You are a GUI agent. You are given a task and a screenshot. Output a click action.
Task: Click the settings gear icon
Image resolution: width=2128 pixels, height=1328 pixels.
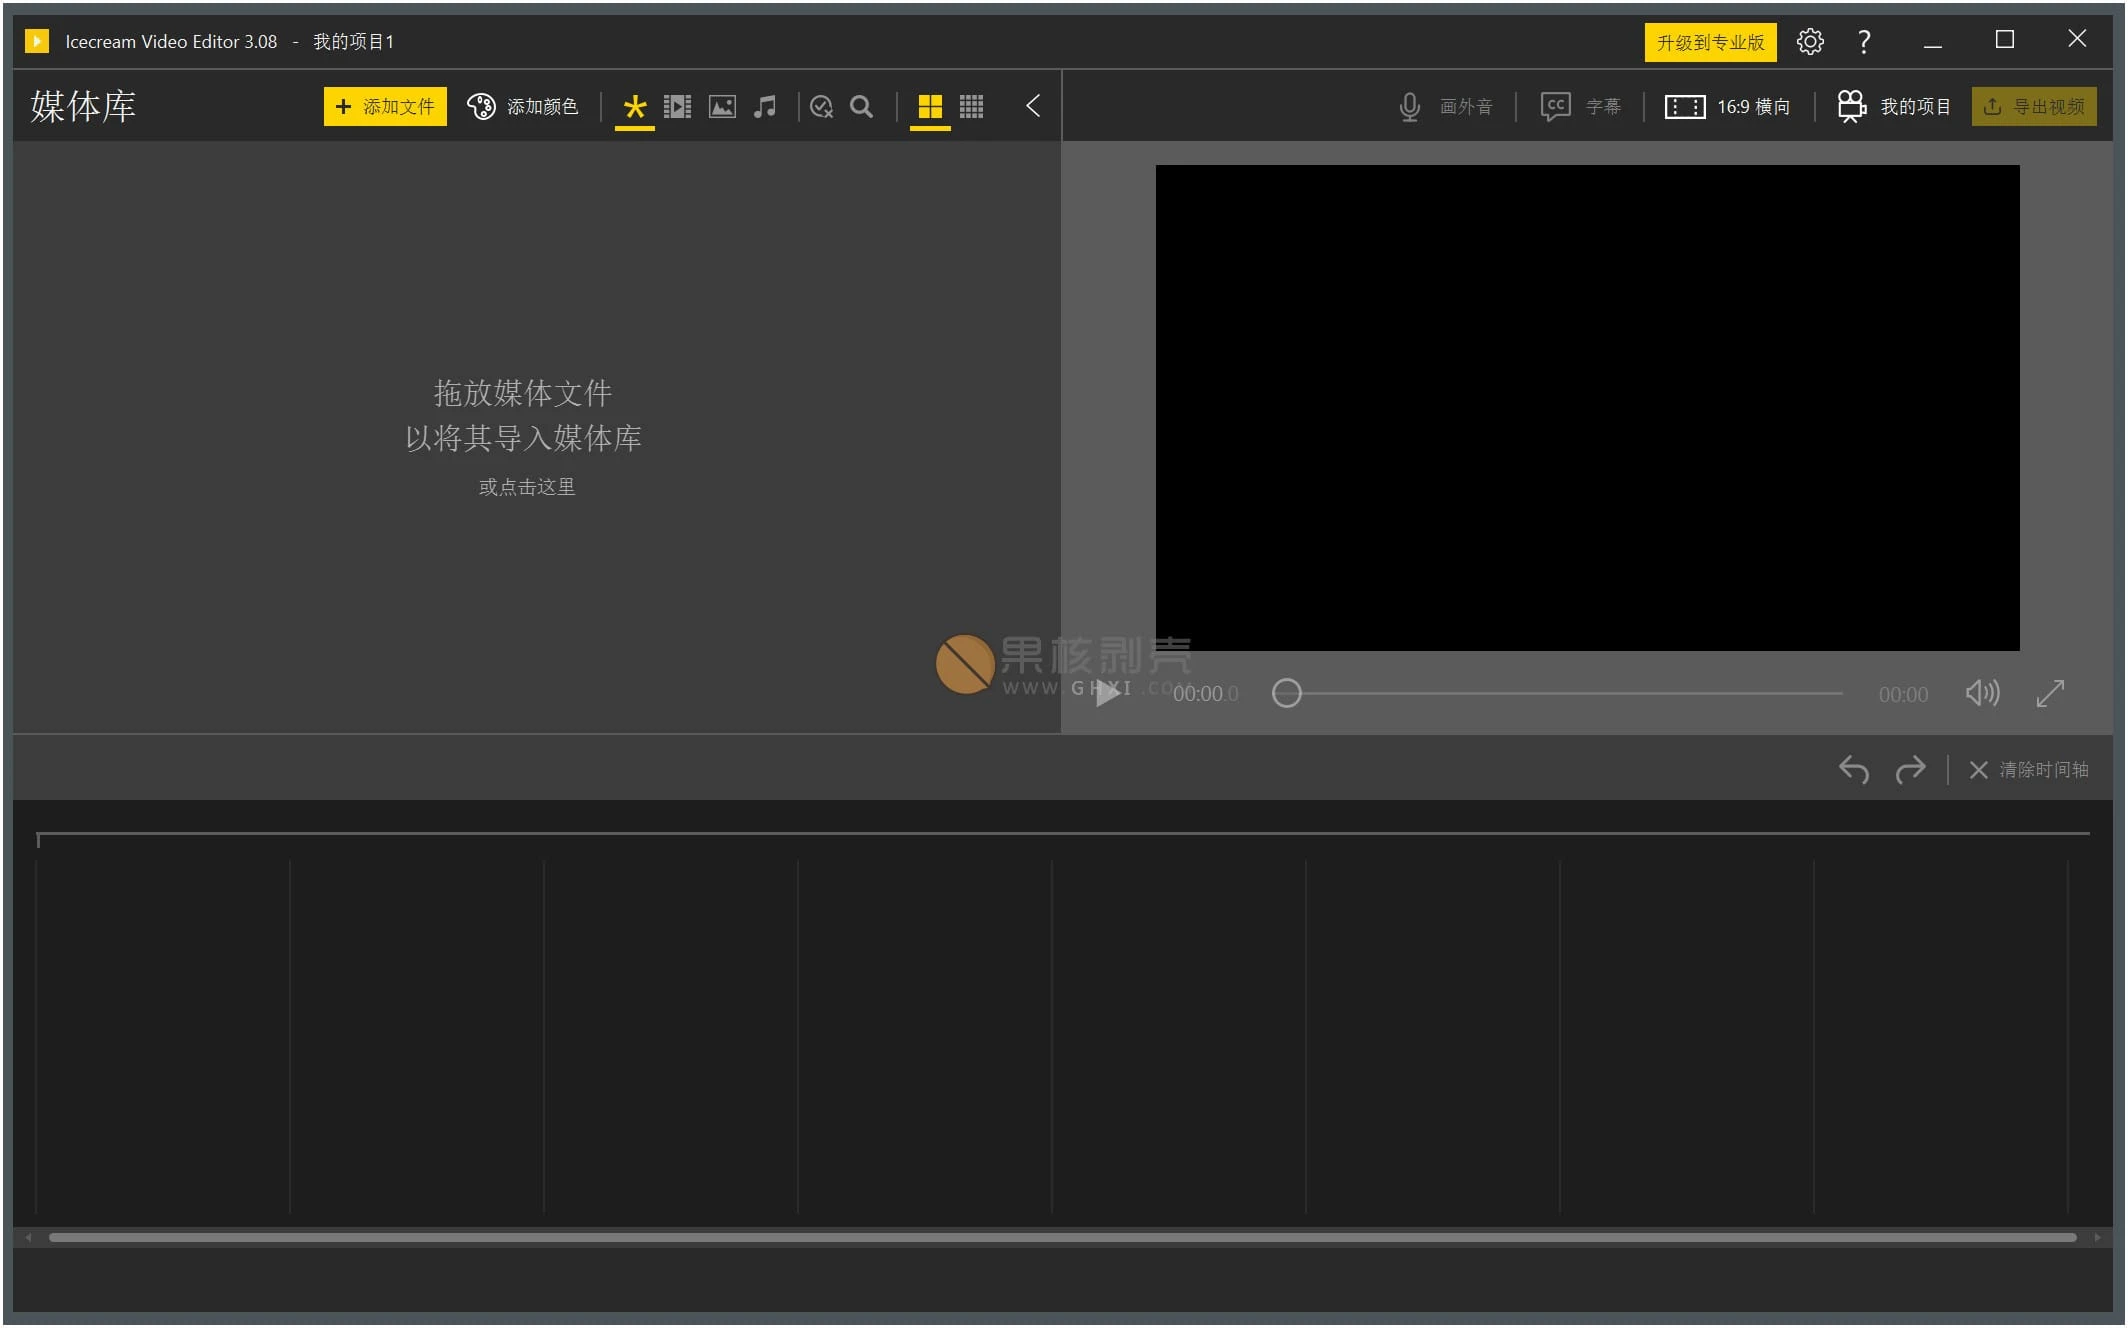click(1810, 41)
